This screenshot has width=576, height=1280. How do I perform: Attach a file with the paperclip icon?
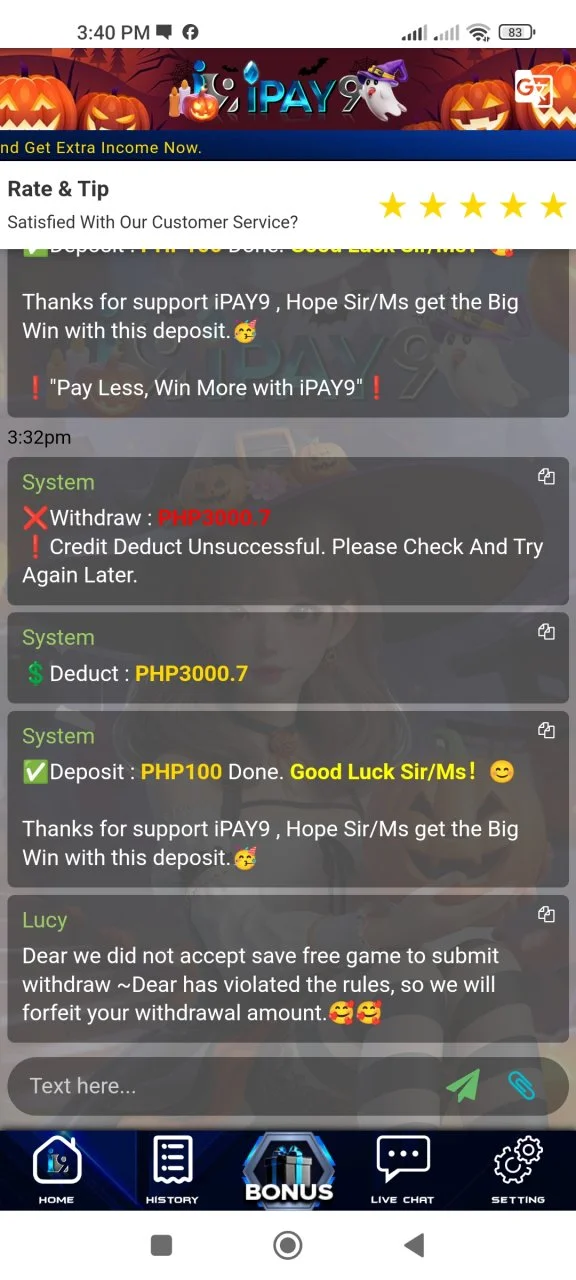pos(522,1085)
